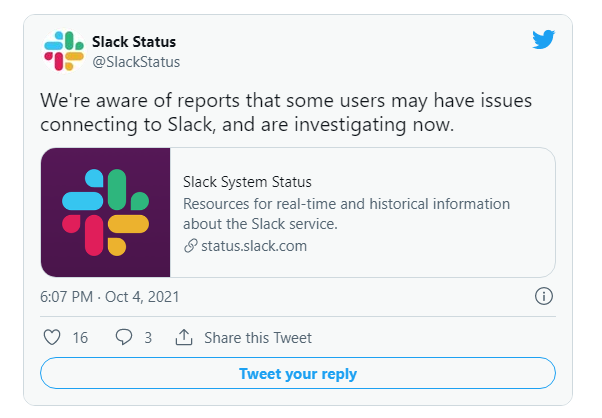The width and height of the screenshot is (602, 418).
Task: Click the like count of 16
Action: pyautogui.click(x=80, y=338)
